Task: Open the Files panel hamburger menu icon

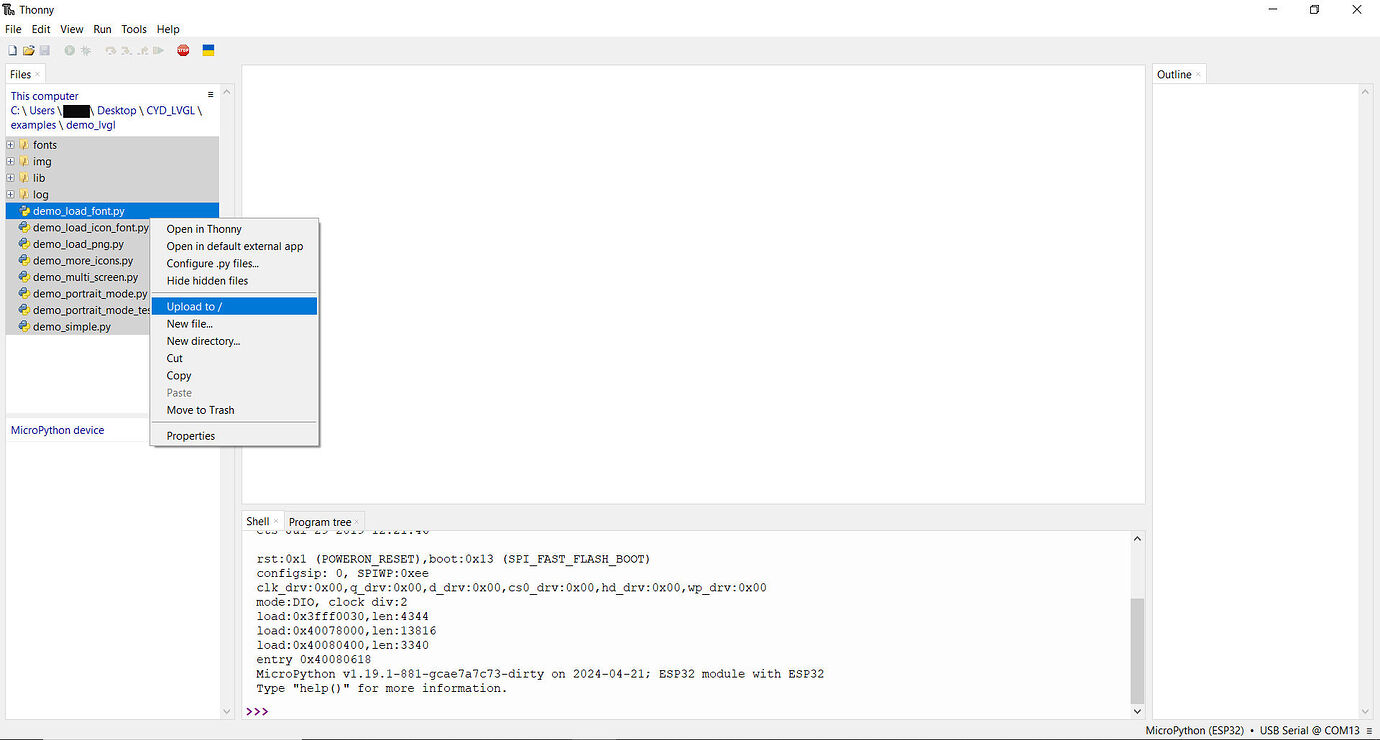Action: (x=210, y=95)
